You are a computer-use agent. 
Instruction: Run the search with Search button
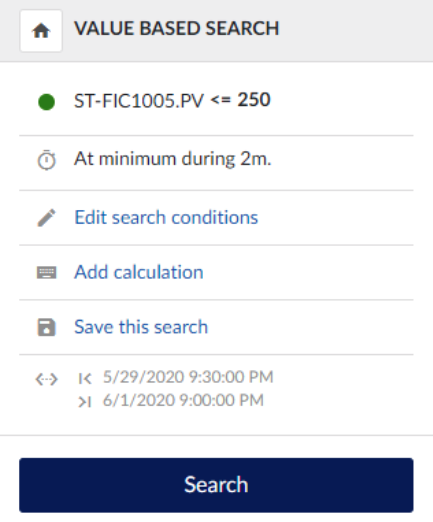[216, 485]
